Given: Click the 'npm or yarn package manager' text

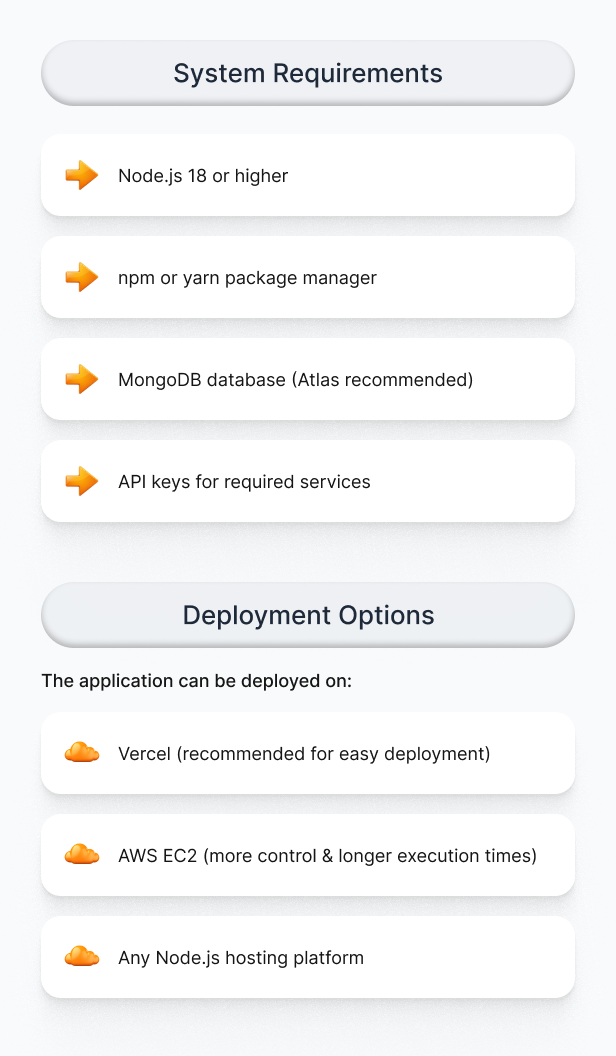Looking at the screenshot, I should point(247,278).
